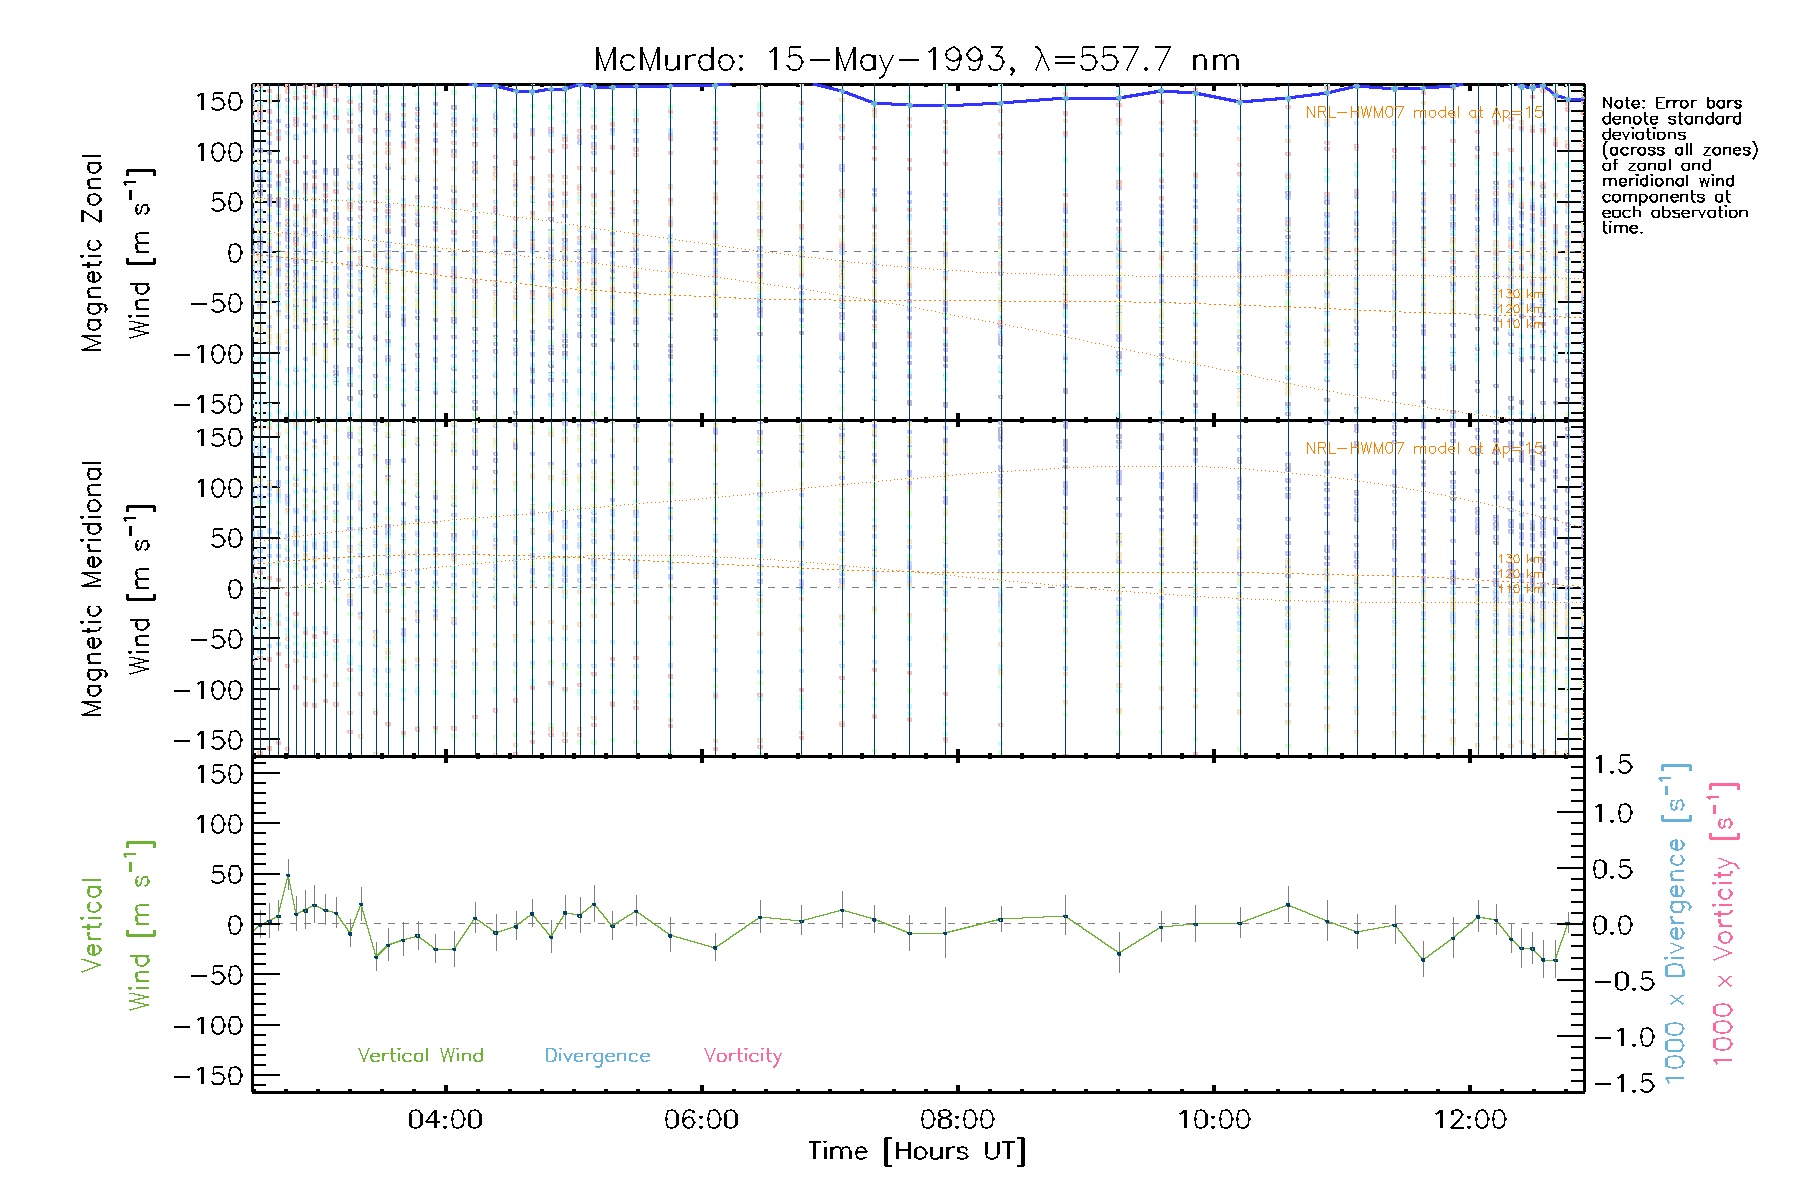The height and width of the screenshot is (1200, 1800).
Task: Click the 1000 × Vorticity axis title
Action: click(1724, 924)
